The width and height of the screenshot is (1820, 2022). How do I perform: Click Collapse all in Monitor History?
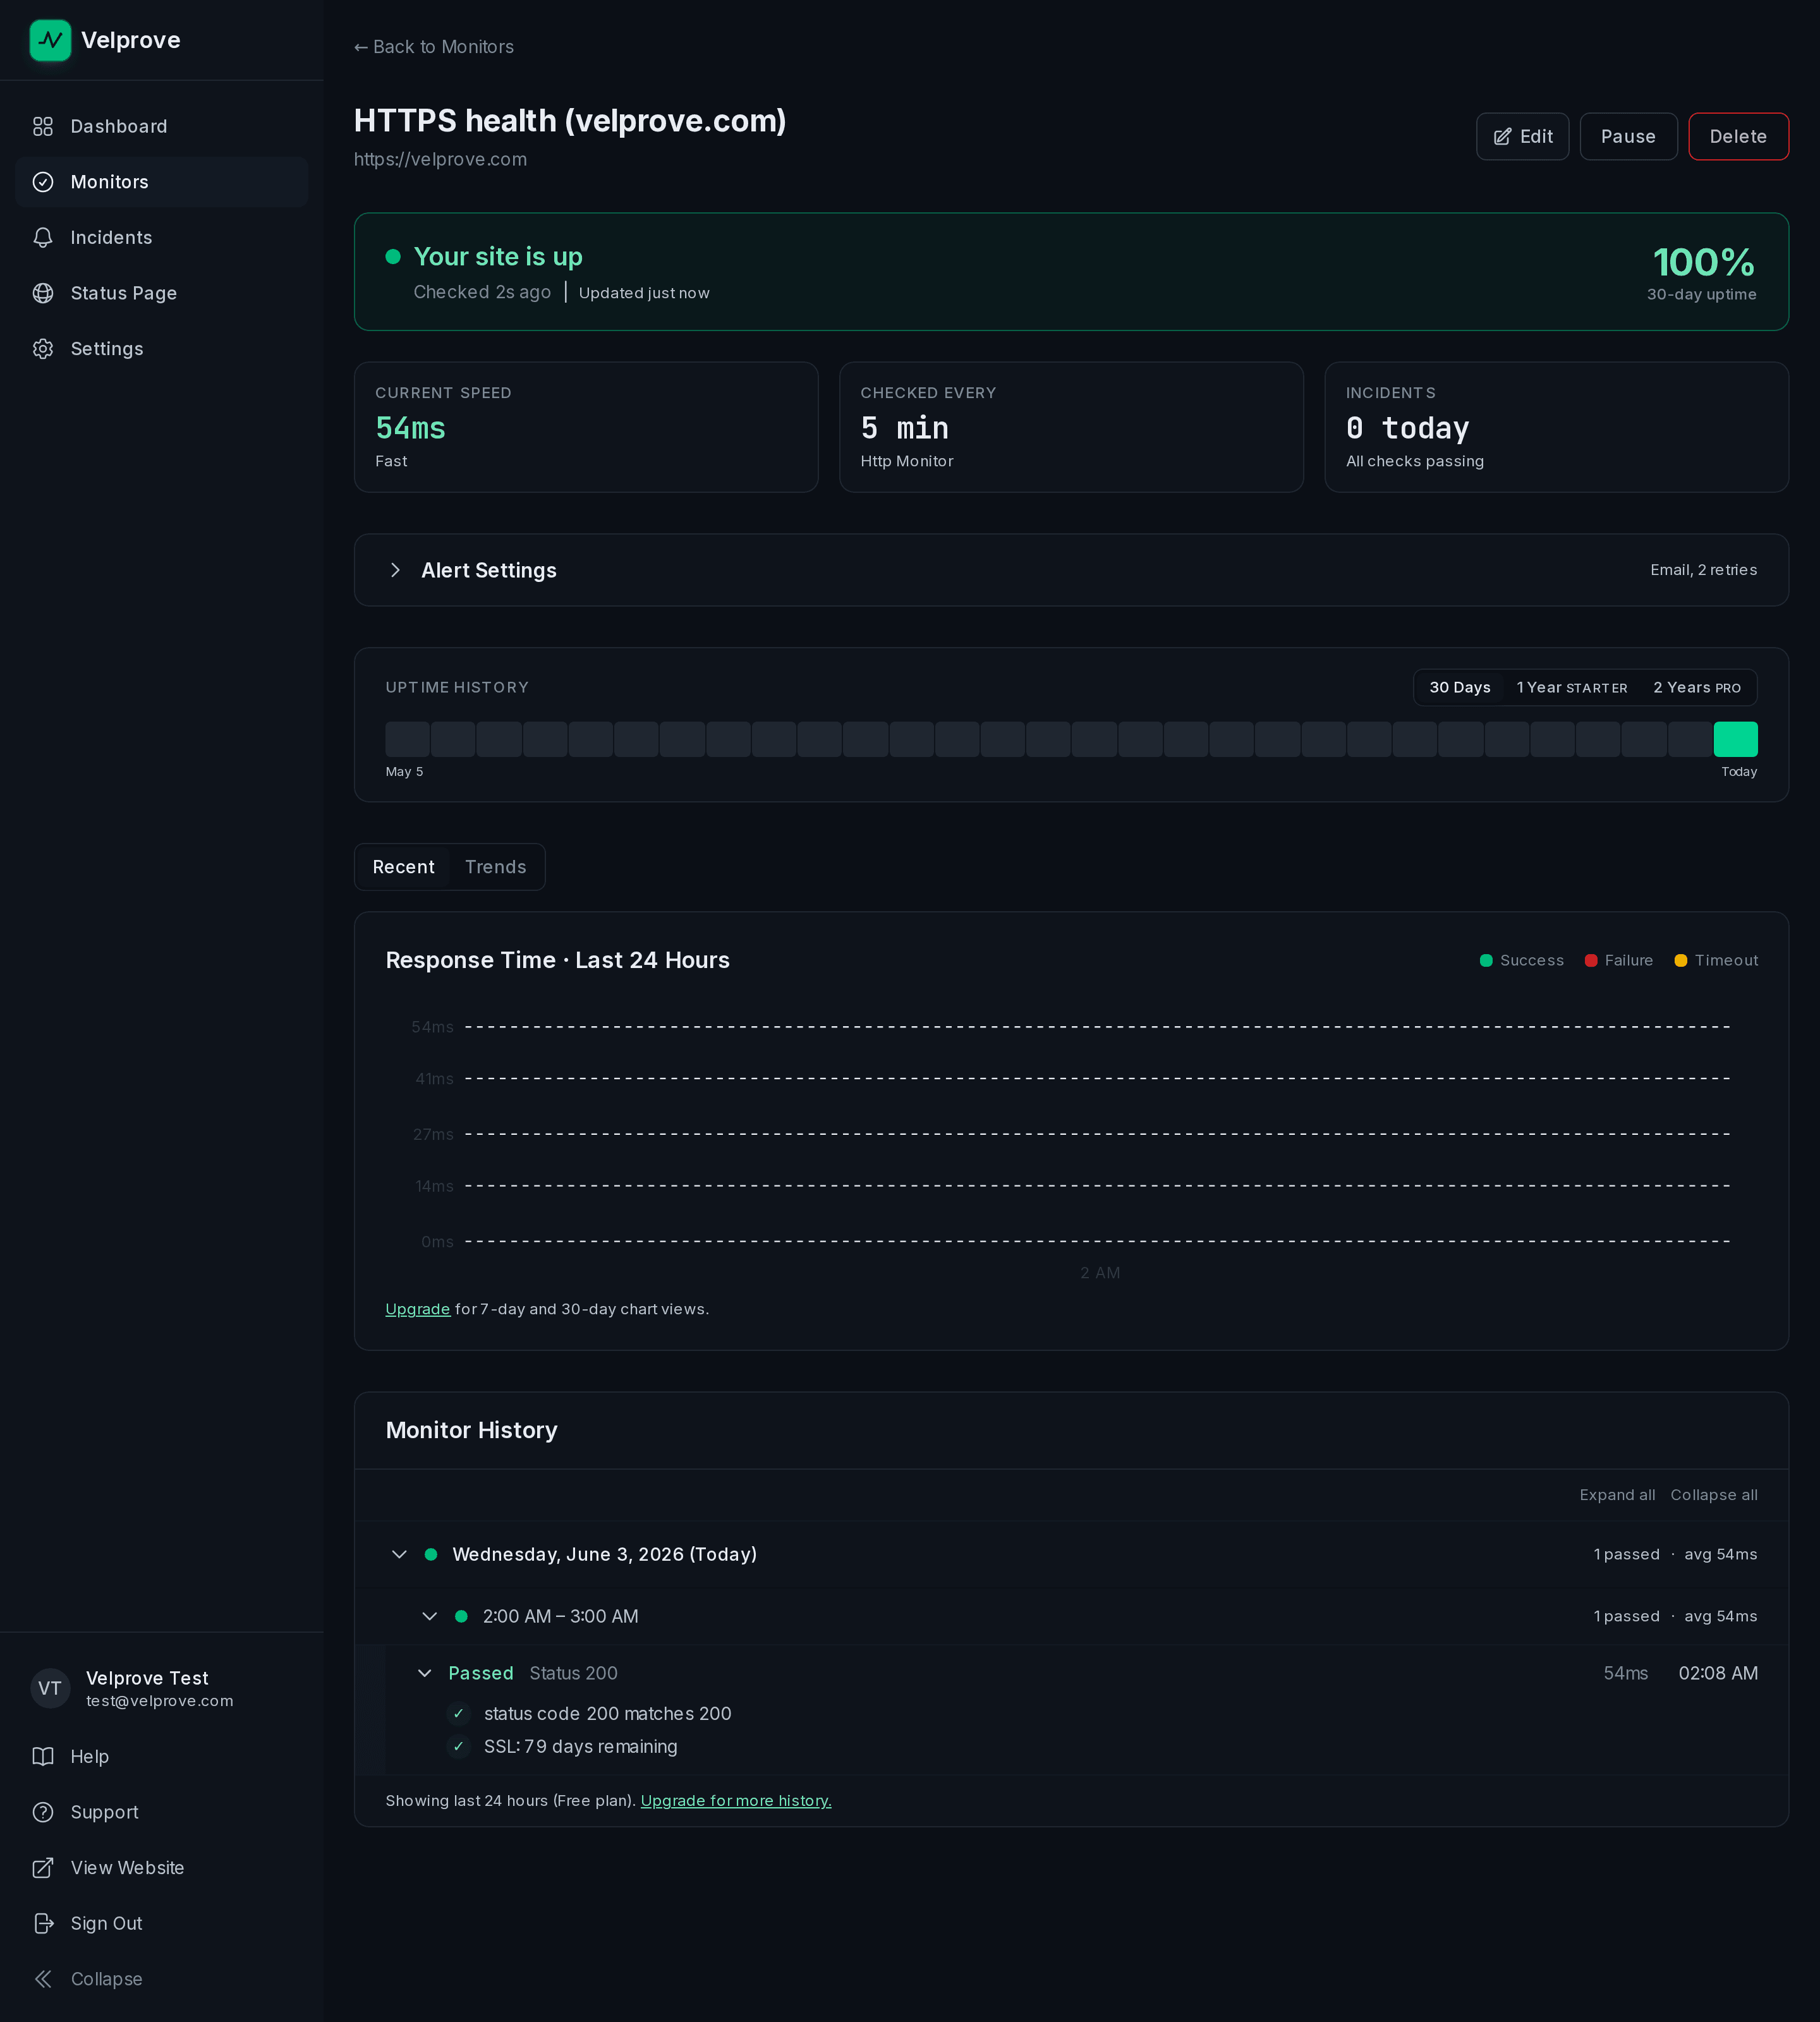tap(1714, 1495)
